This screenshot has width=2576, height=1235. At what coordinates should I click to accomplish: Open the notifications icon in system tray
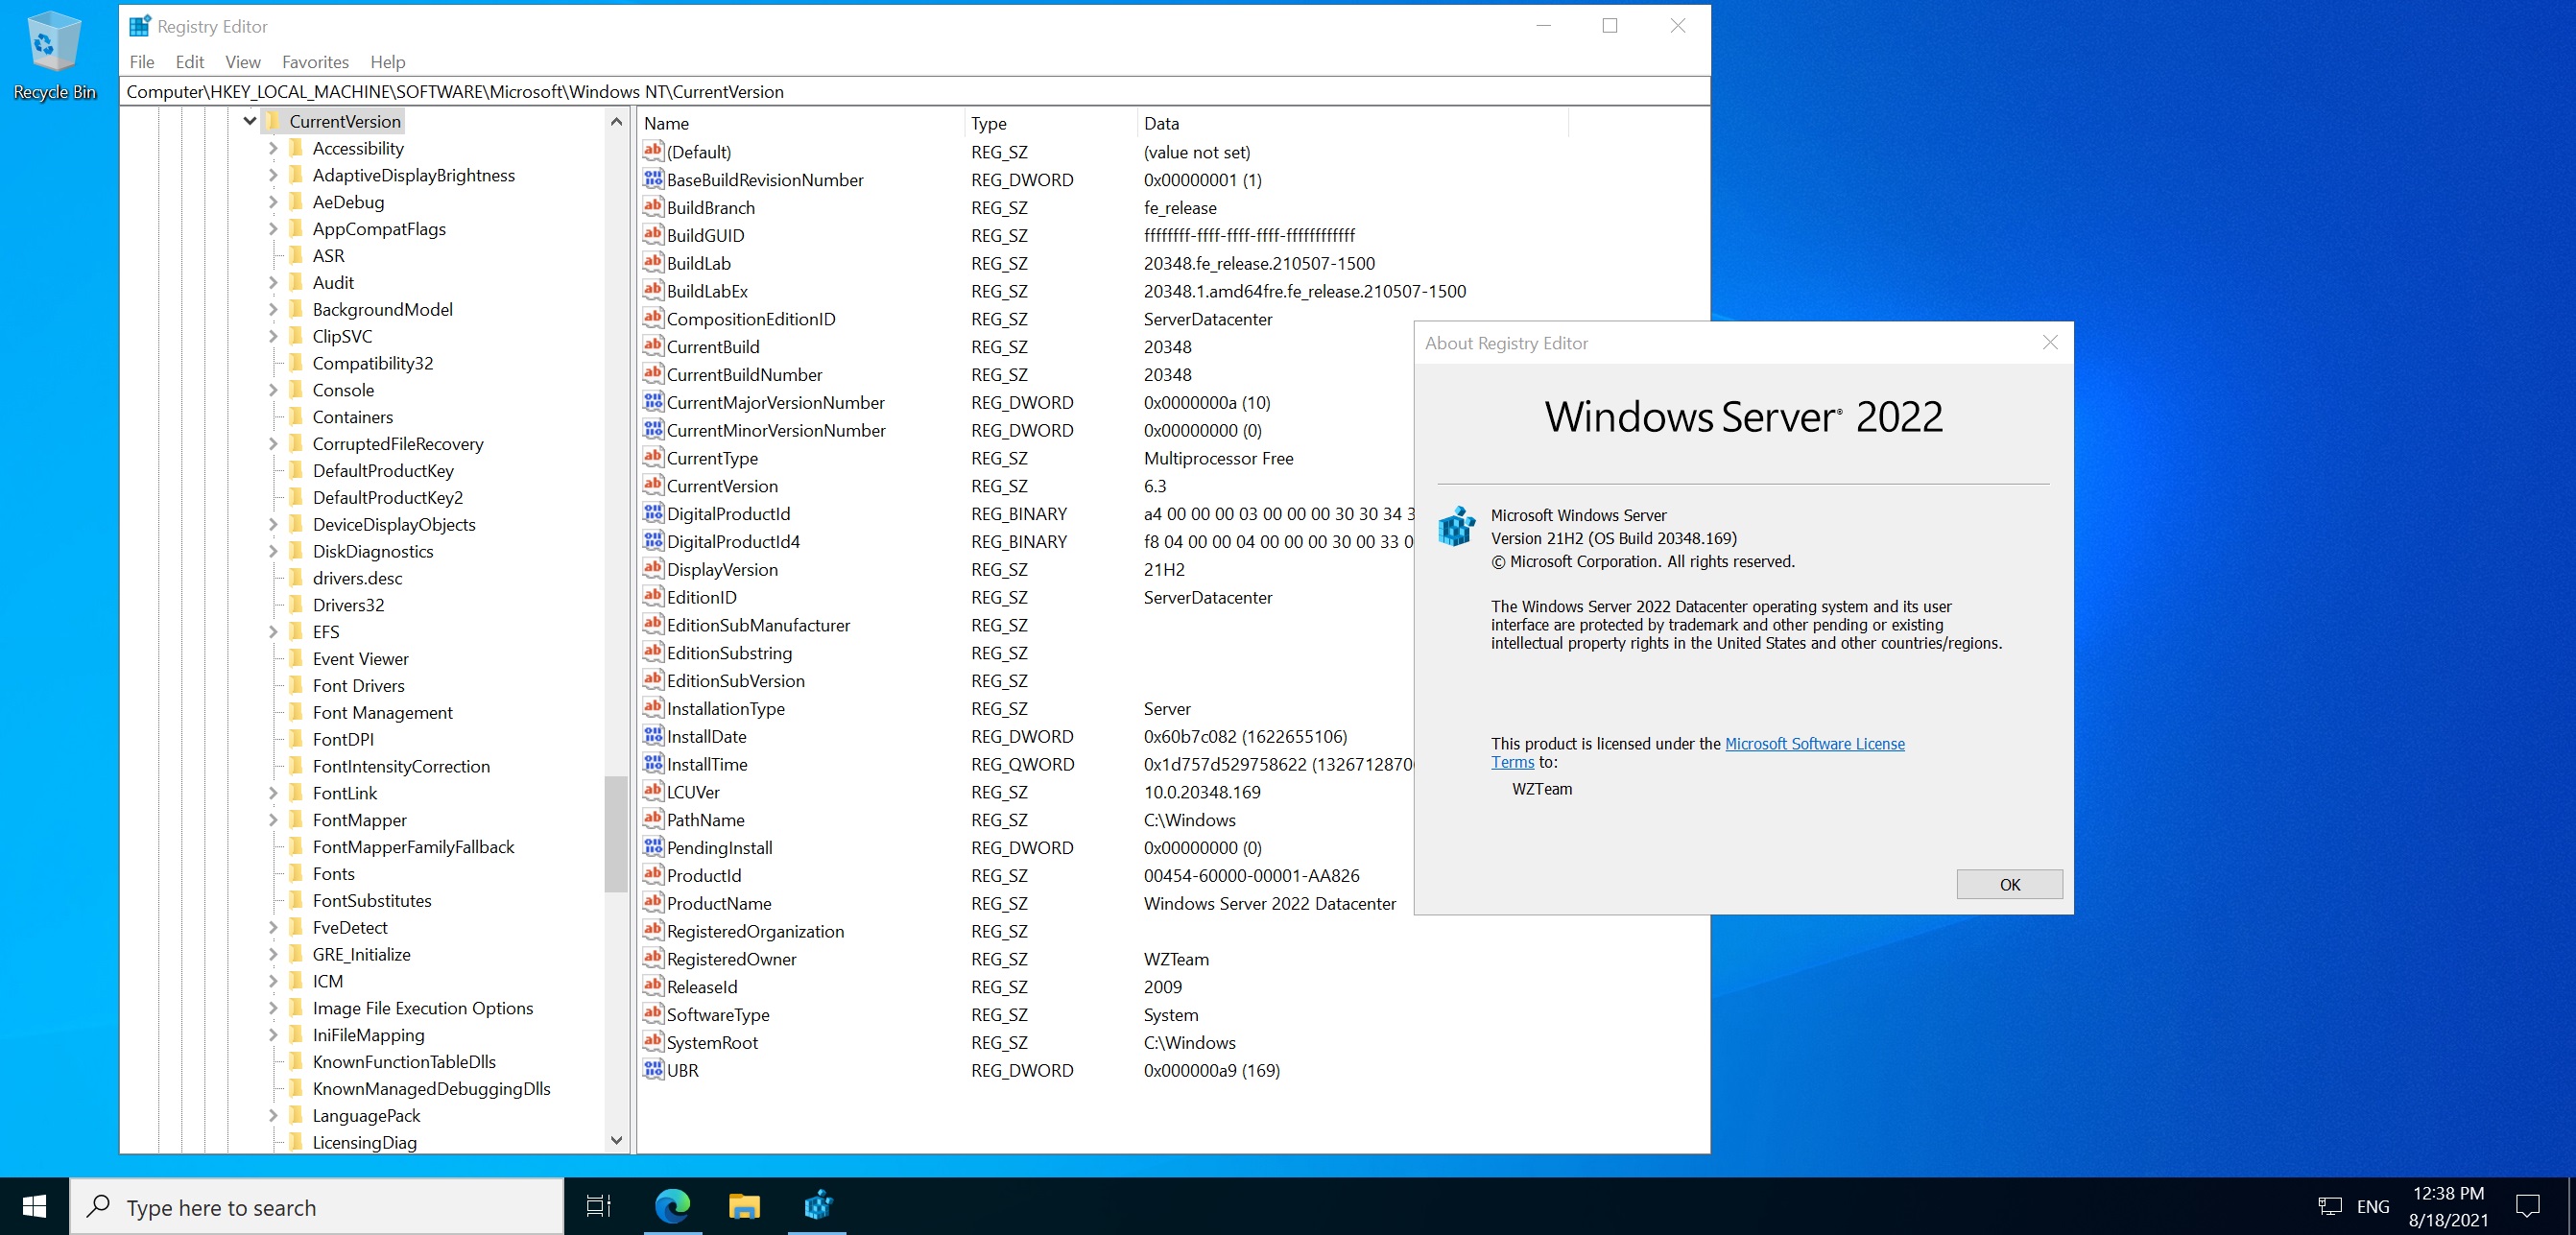[2529, 1207]
